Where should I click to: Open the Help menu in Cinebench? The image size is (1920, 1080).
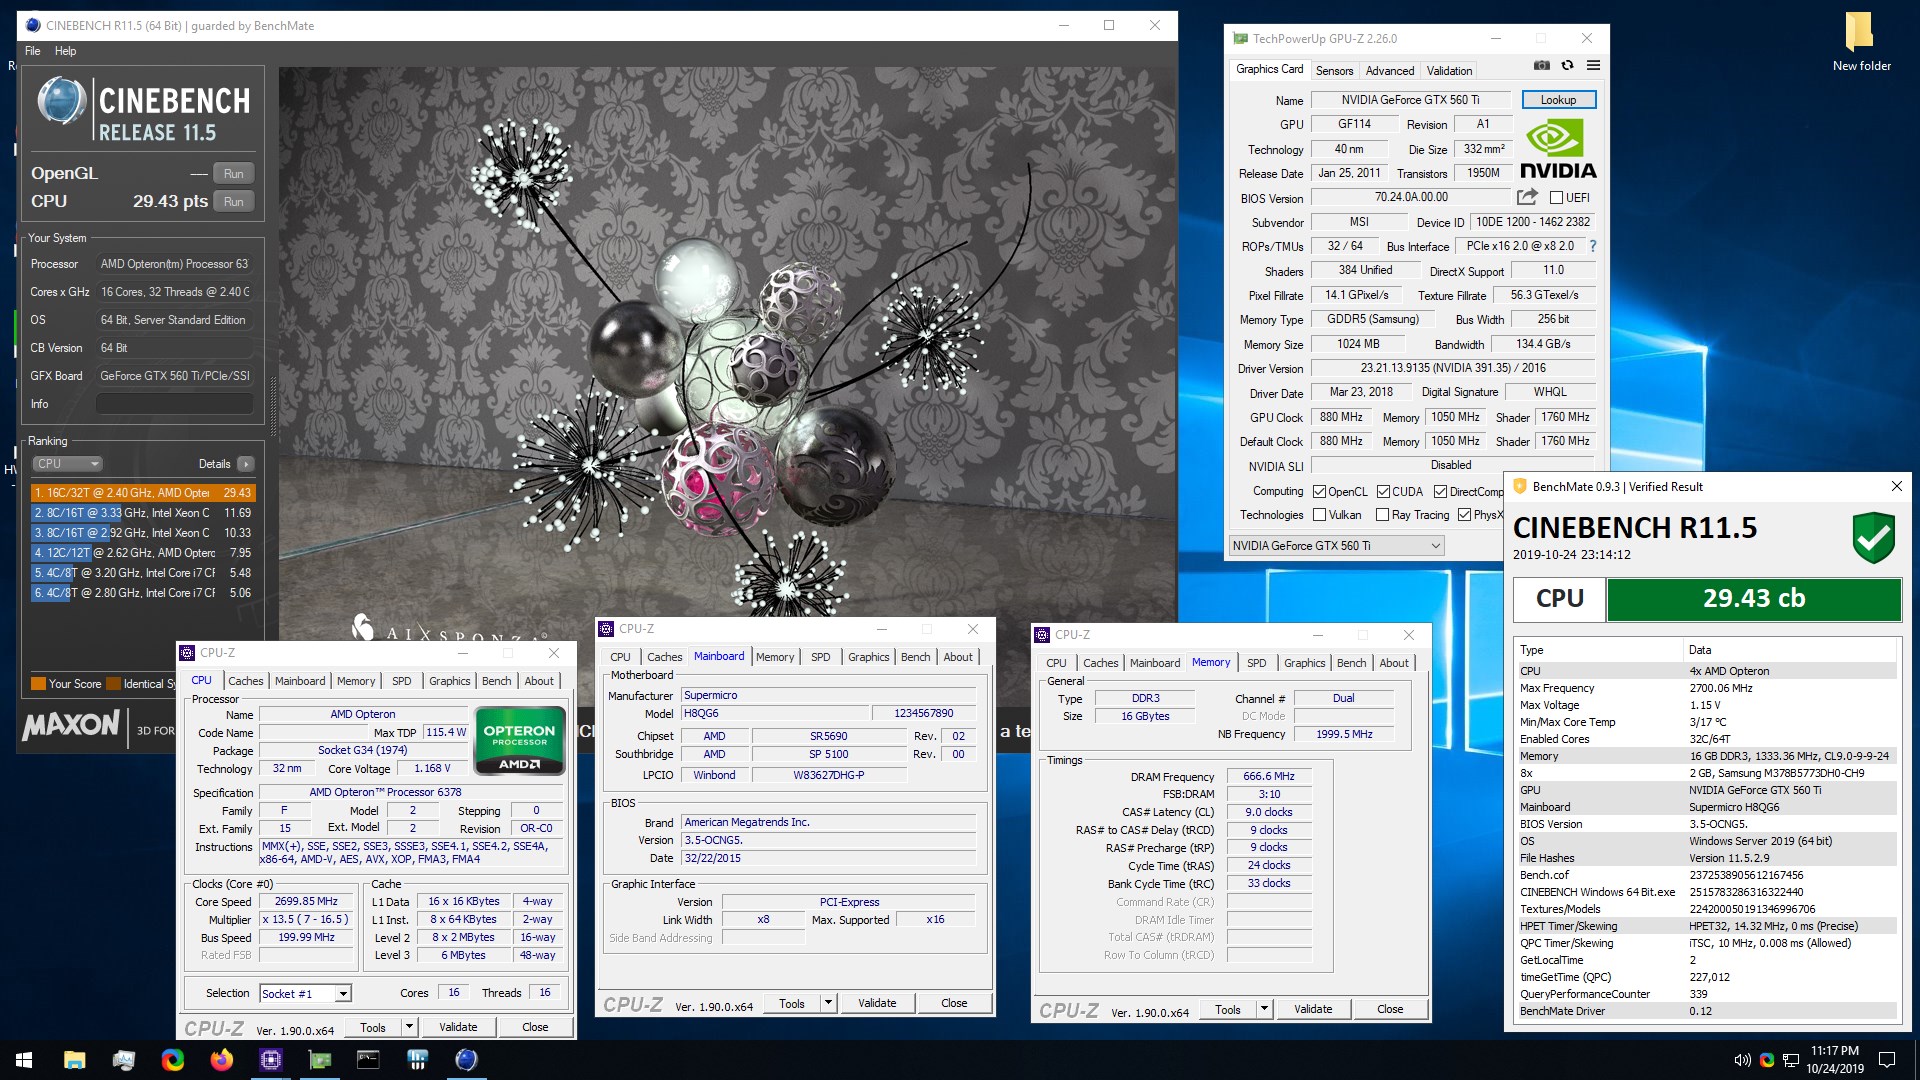65,51
